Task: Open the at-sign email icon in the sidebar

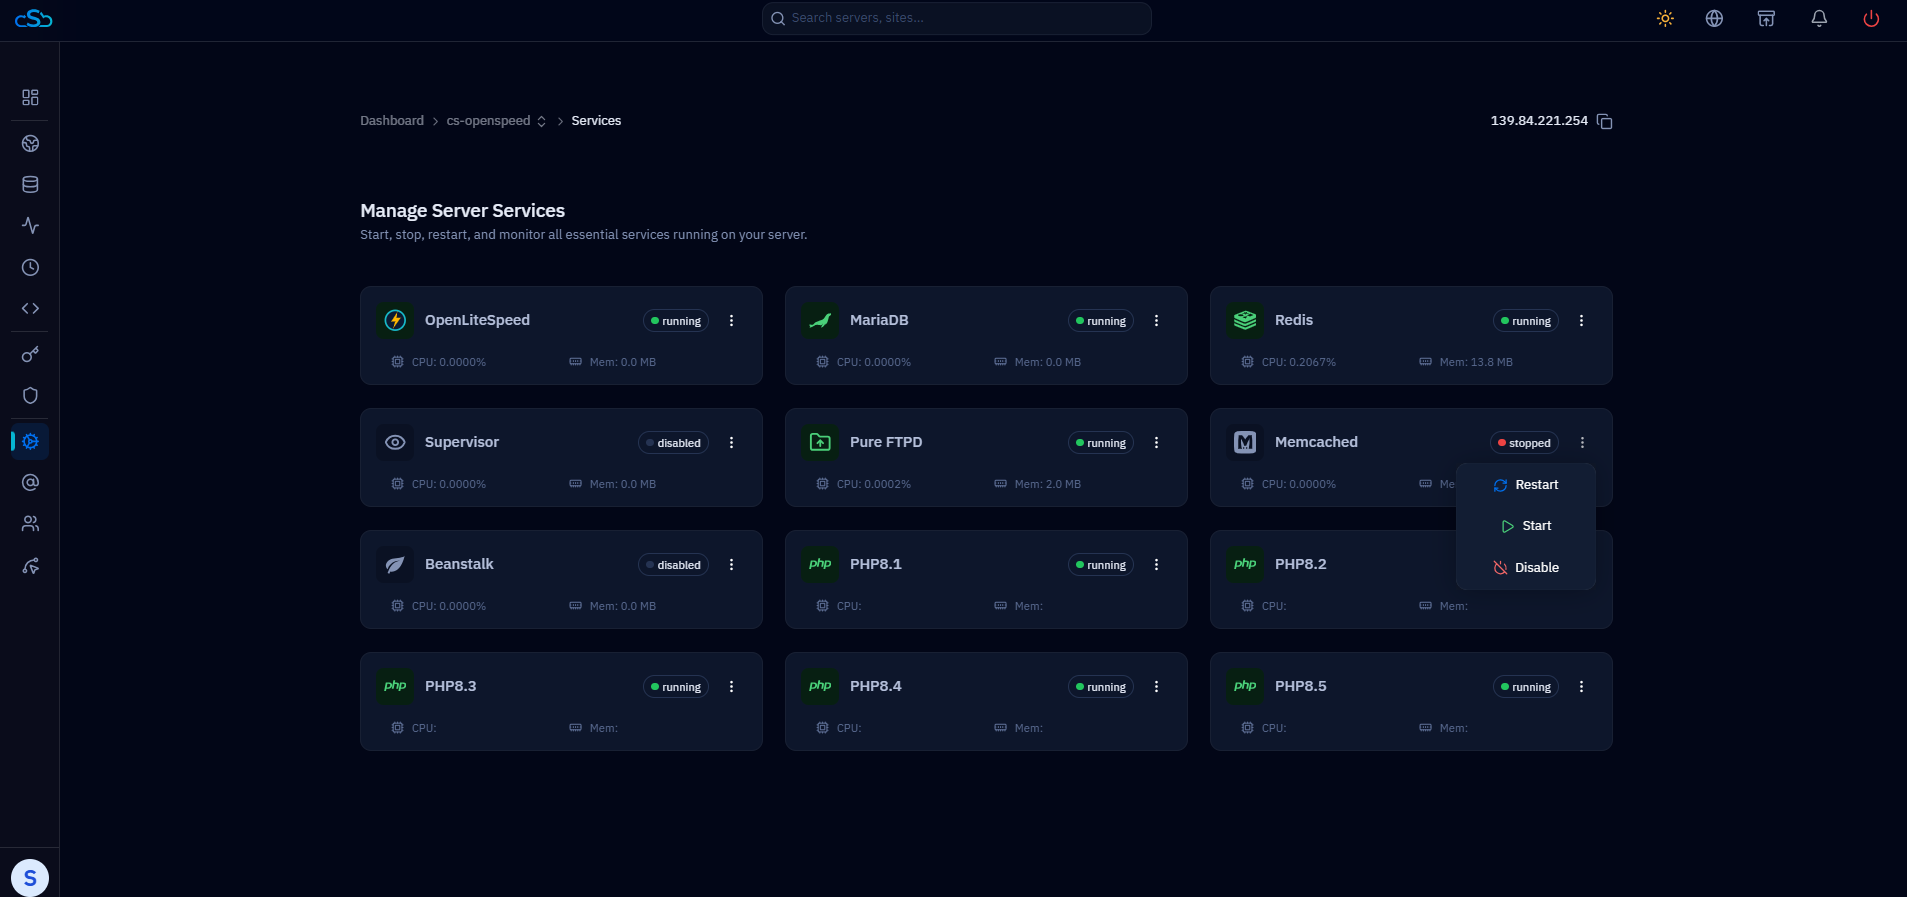Action: click(30, 482)
